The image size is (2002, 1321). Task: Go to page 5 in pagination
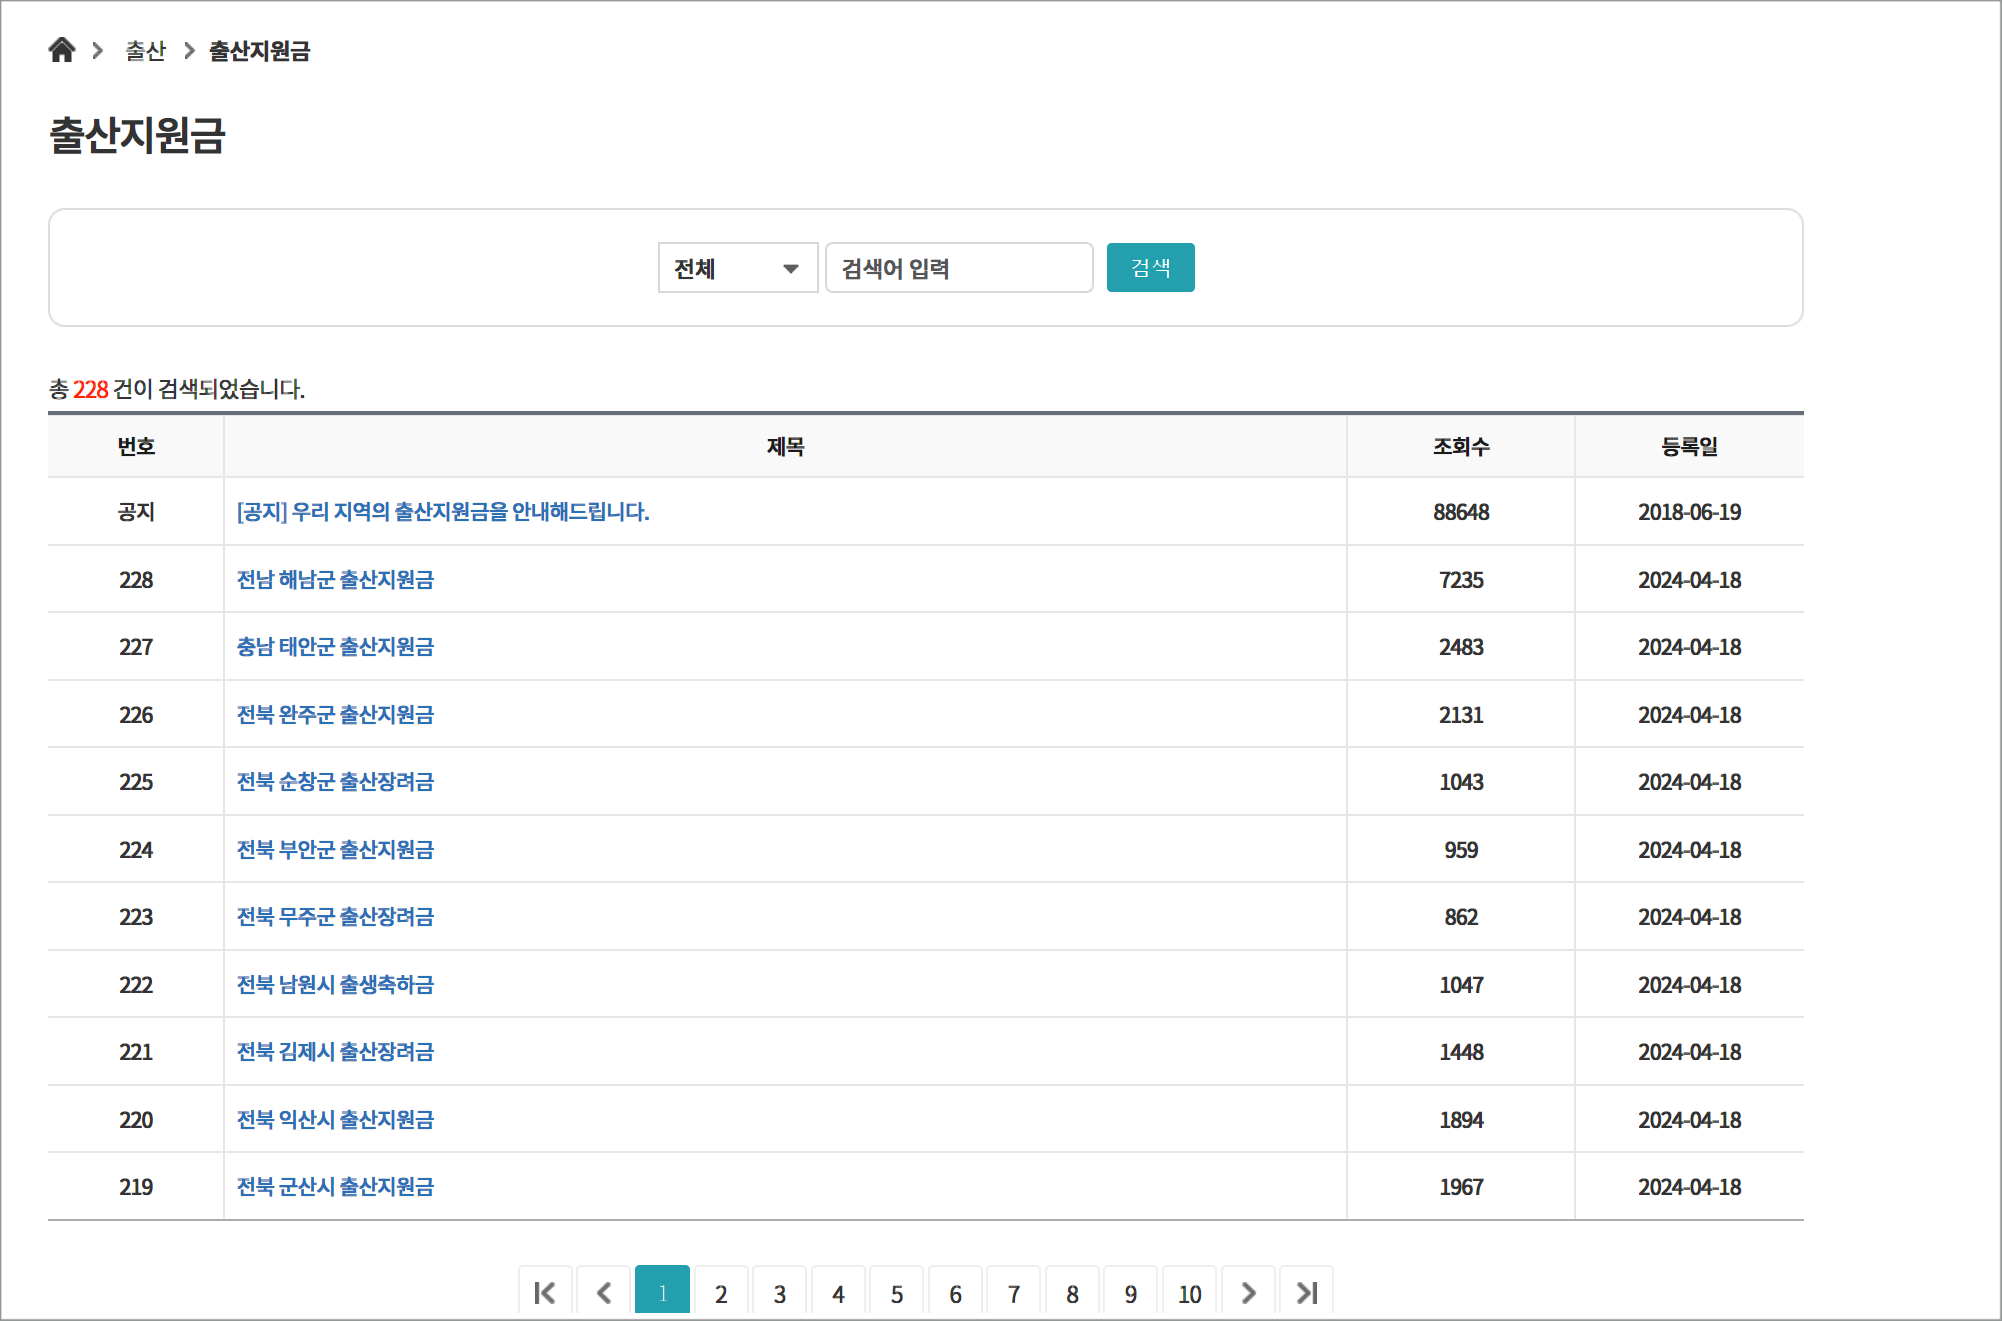897,1294
